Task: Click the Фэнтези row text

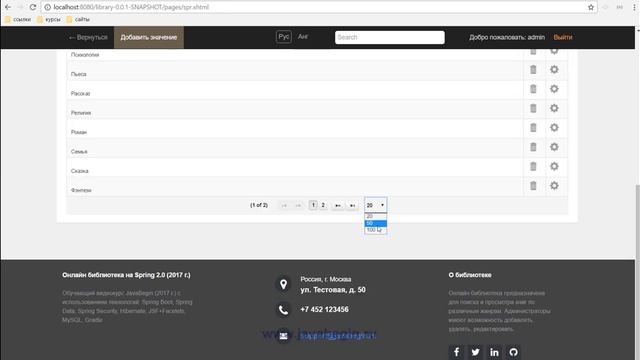Action: [81, 190]
